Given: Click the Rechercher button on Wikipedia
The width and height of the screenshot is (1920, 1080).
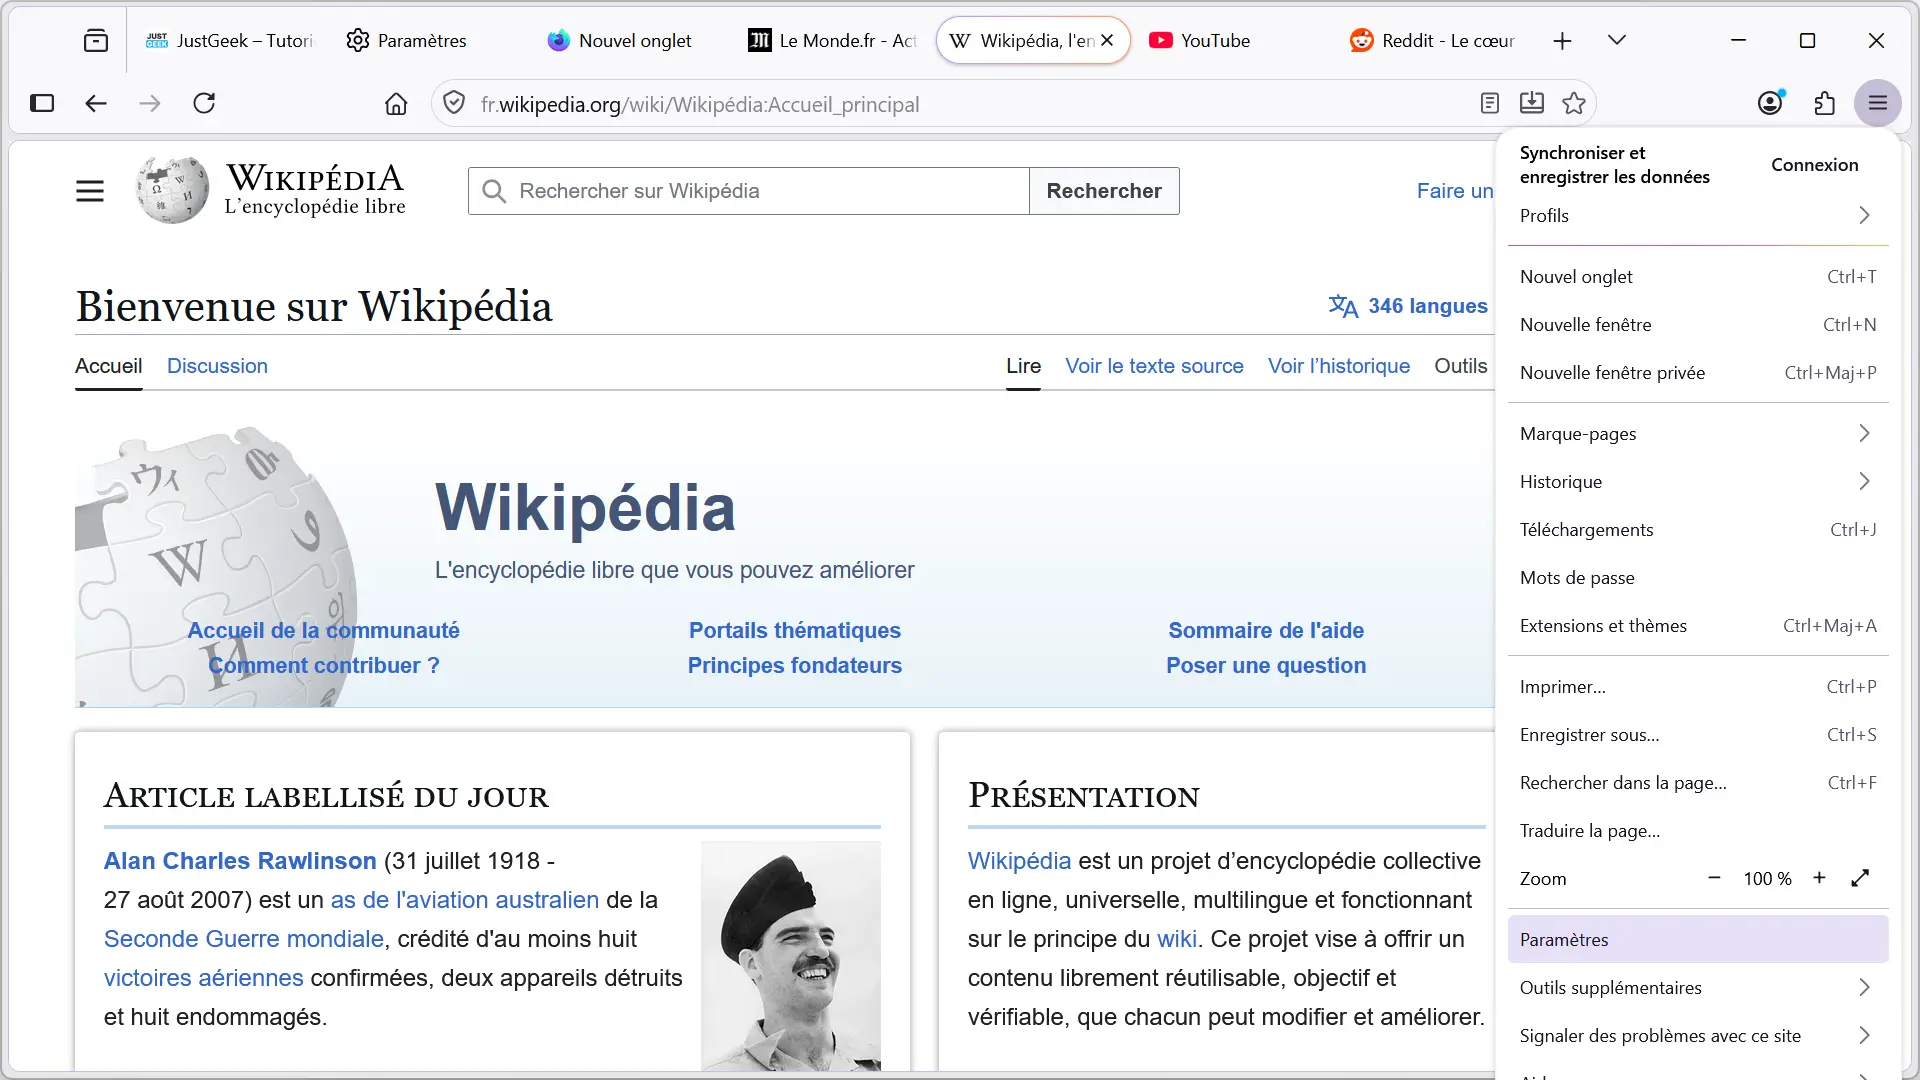Looking at the screenshot, I should 1104,191.
